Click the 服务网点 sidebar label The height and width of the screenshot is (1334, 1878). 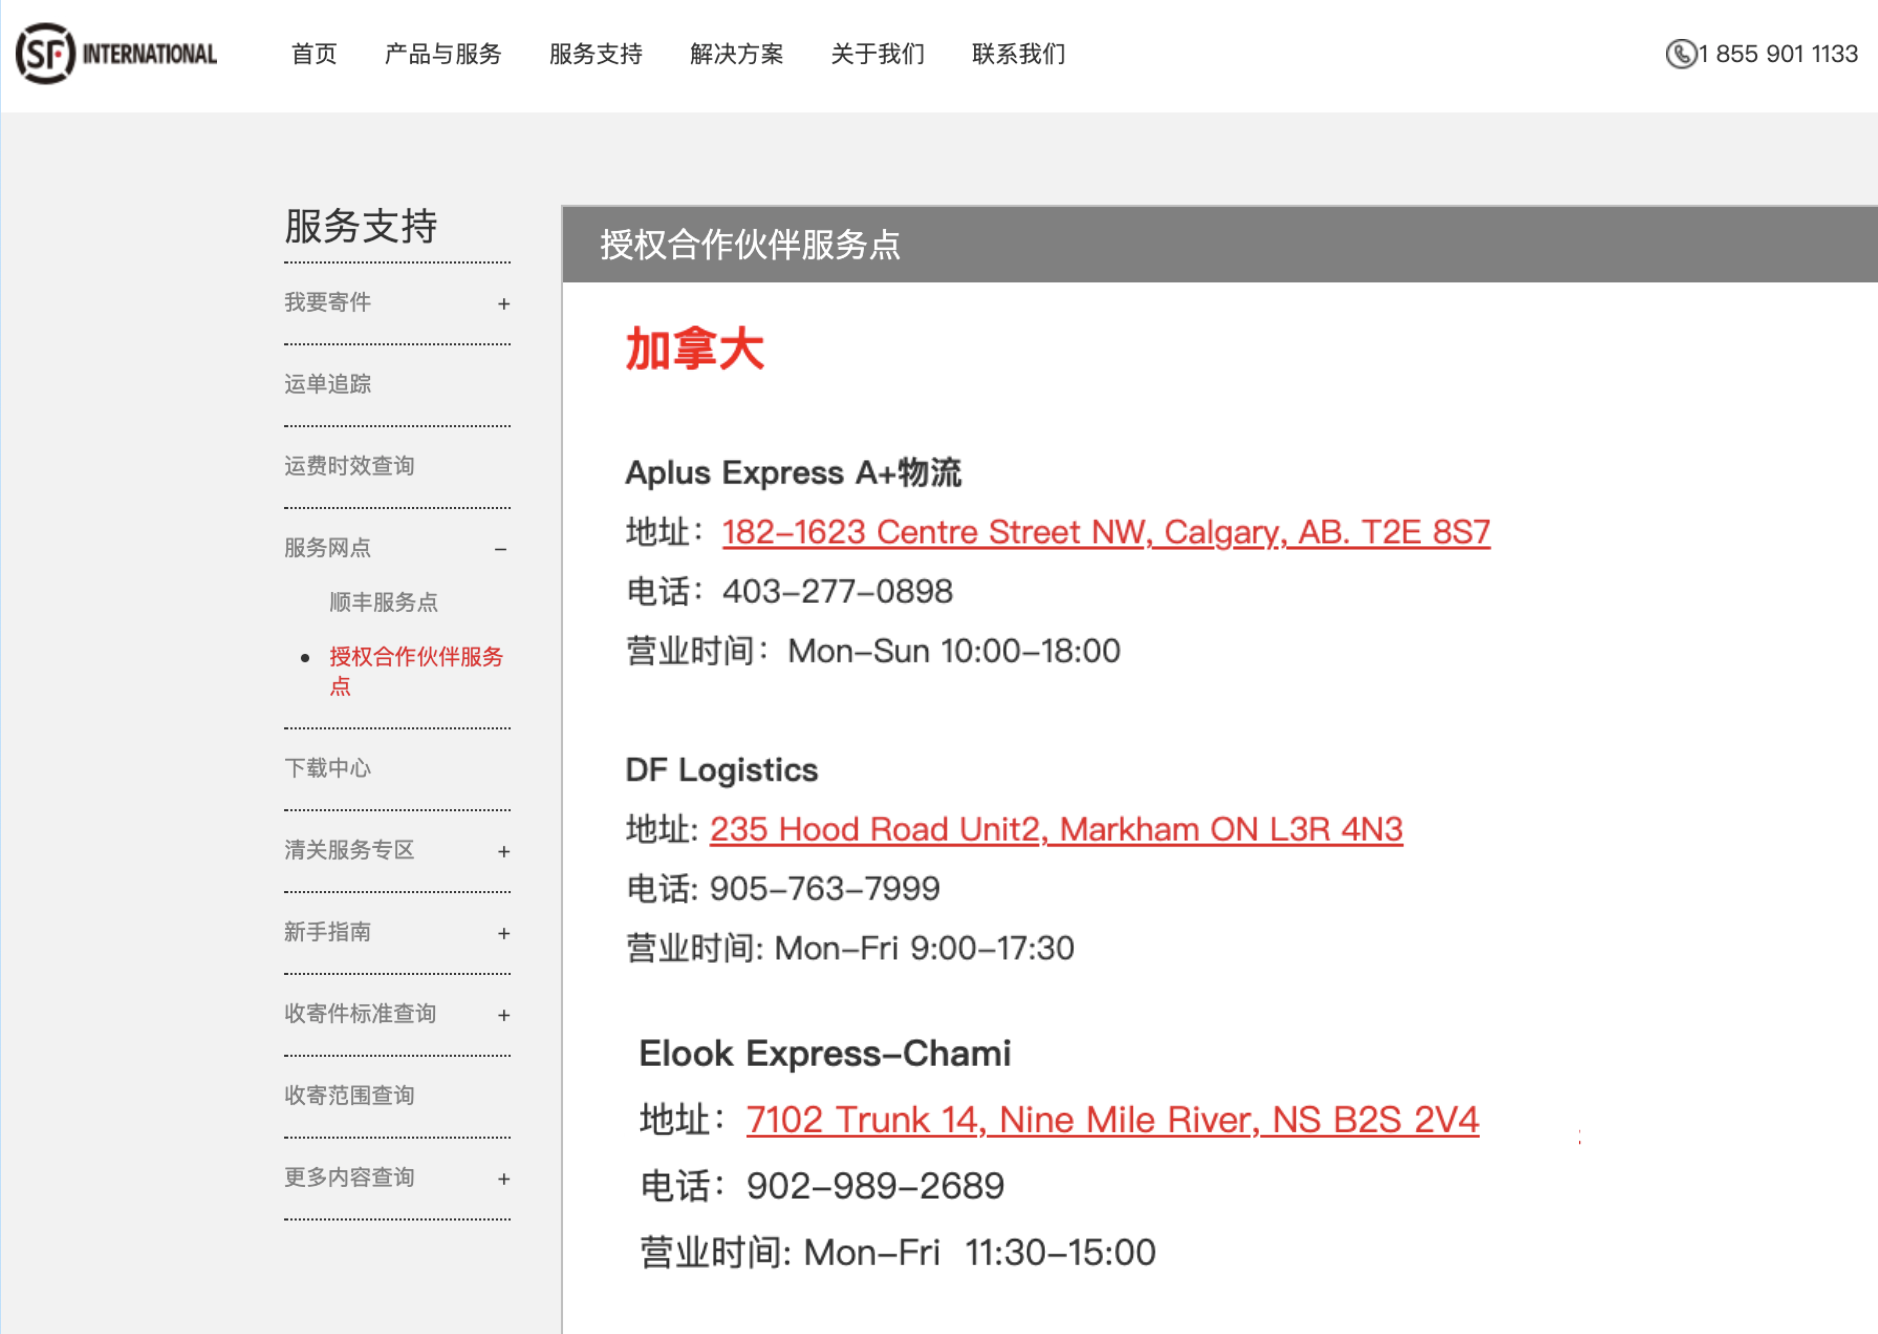click(328, 548)
